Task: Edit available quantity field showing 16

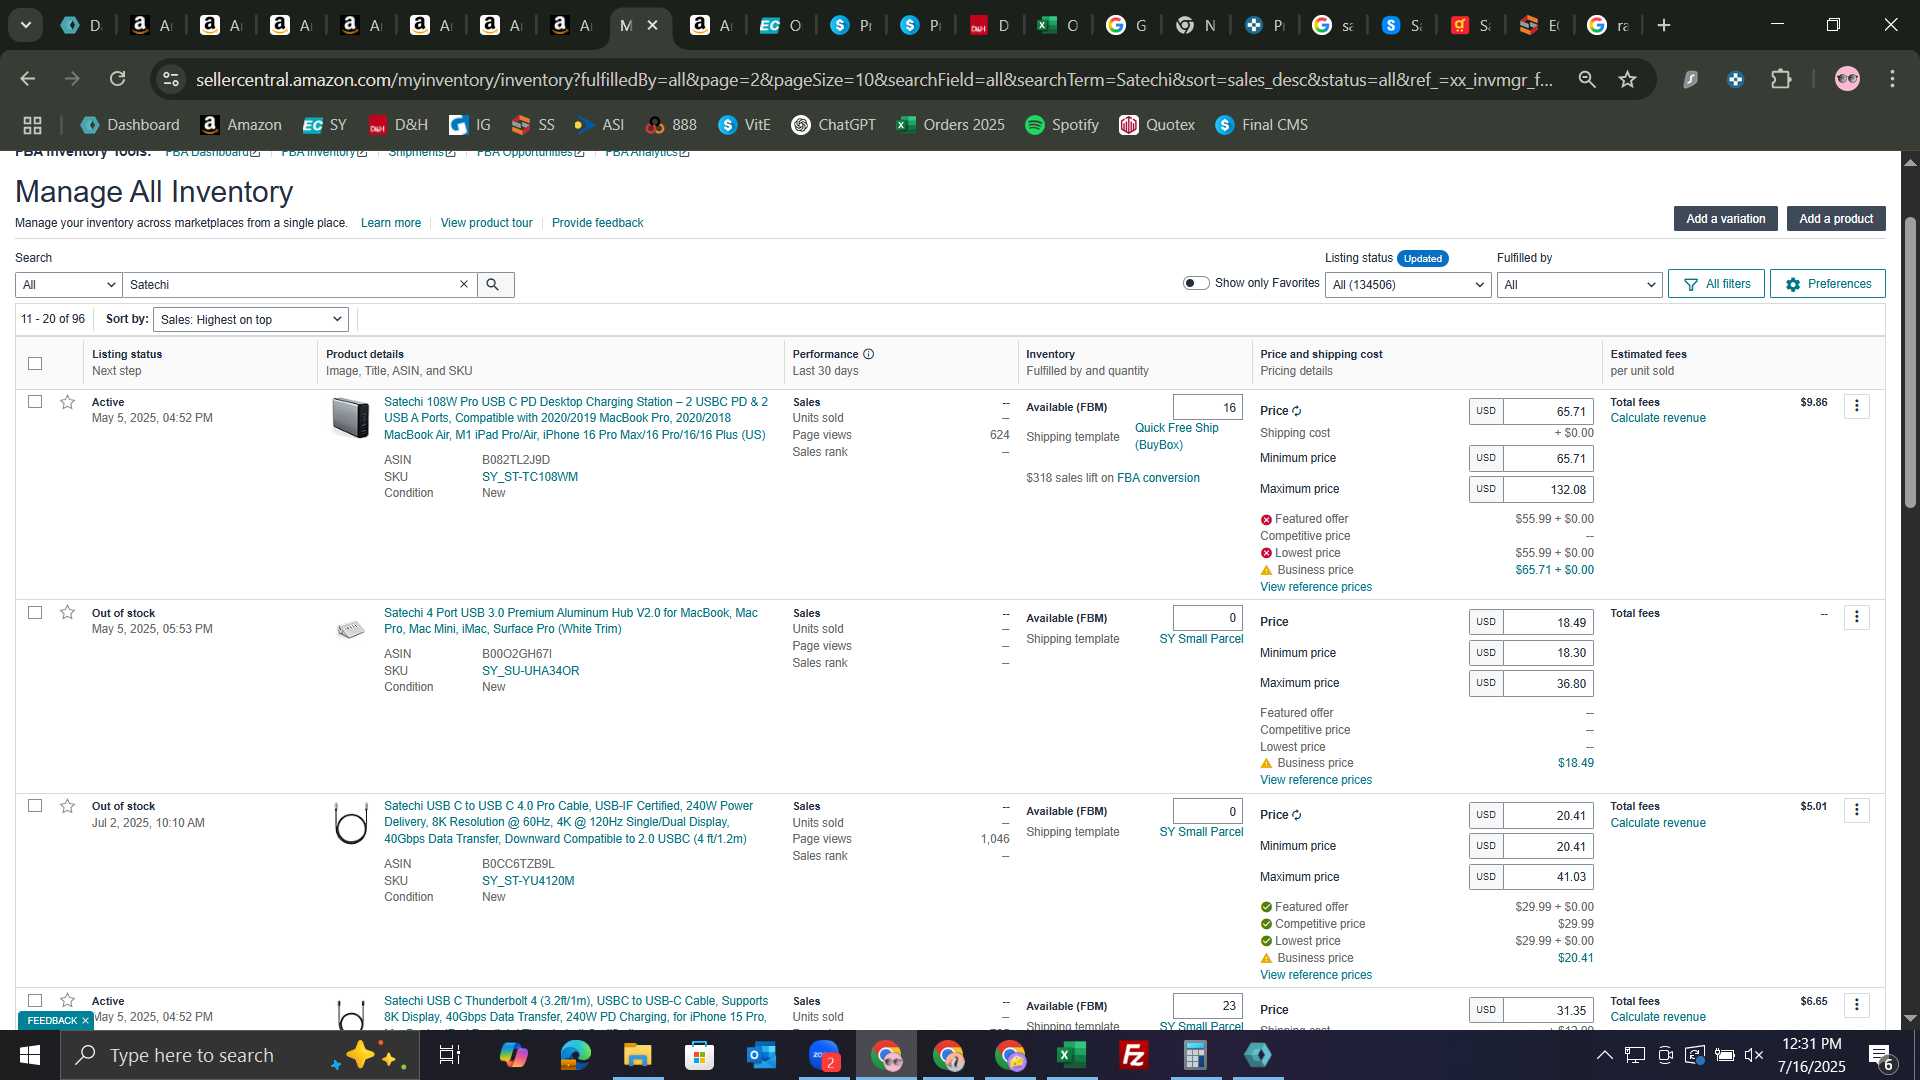Action: point(1207,408)
